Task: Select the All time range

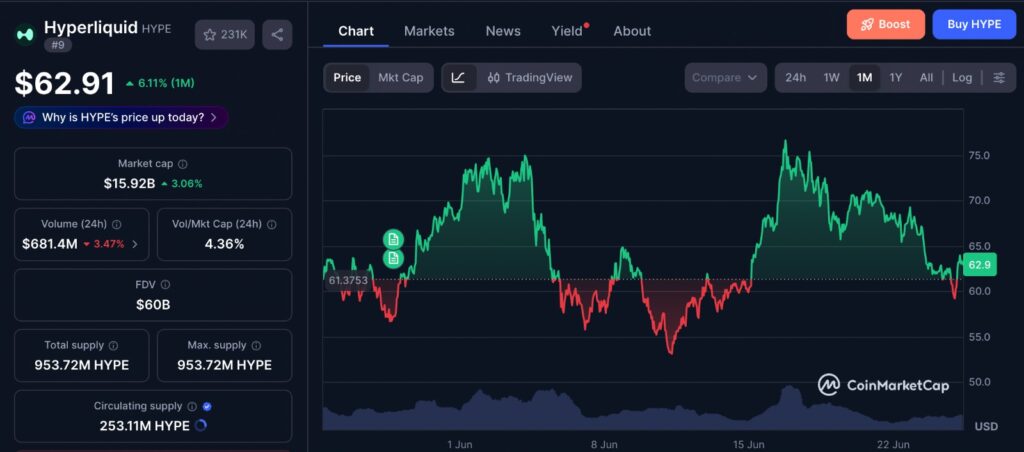Action: [x=926, y=78]
